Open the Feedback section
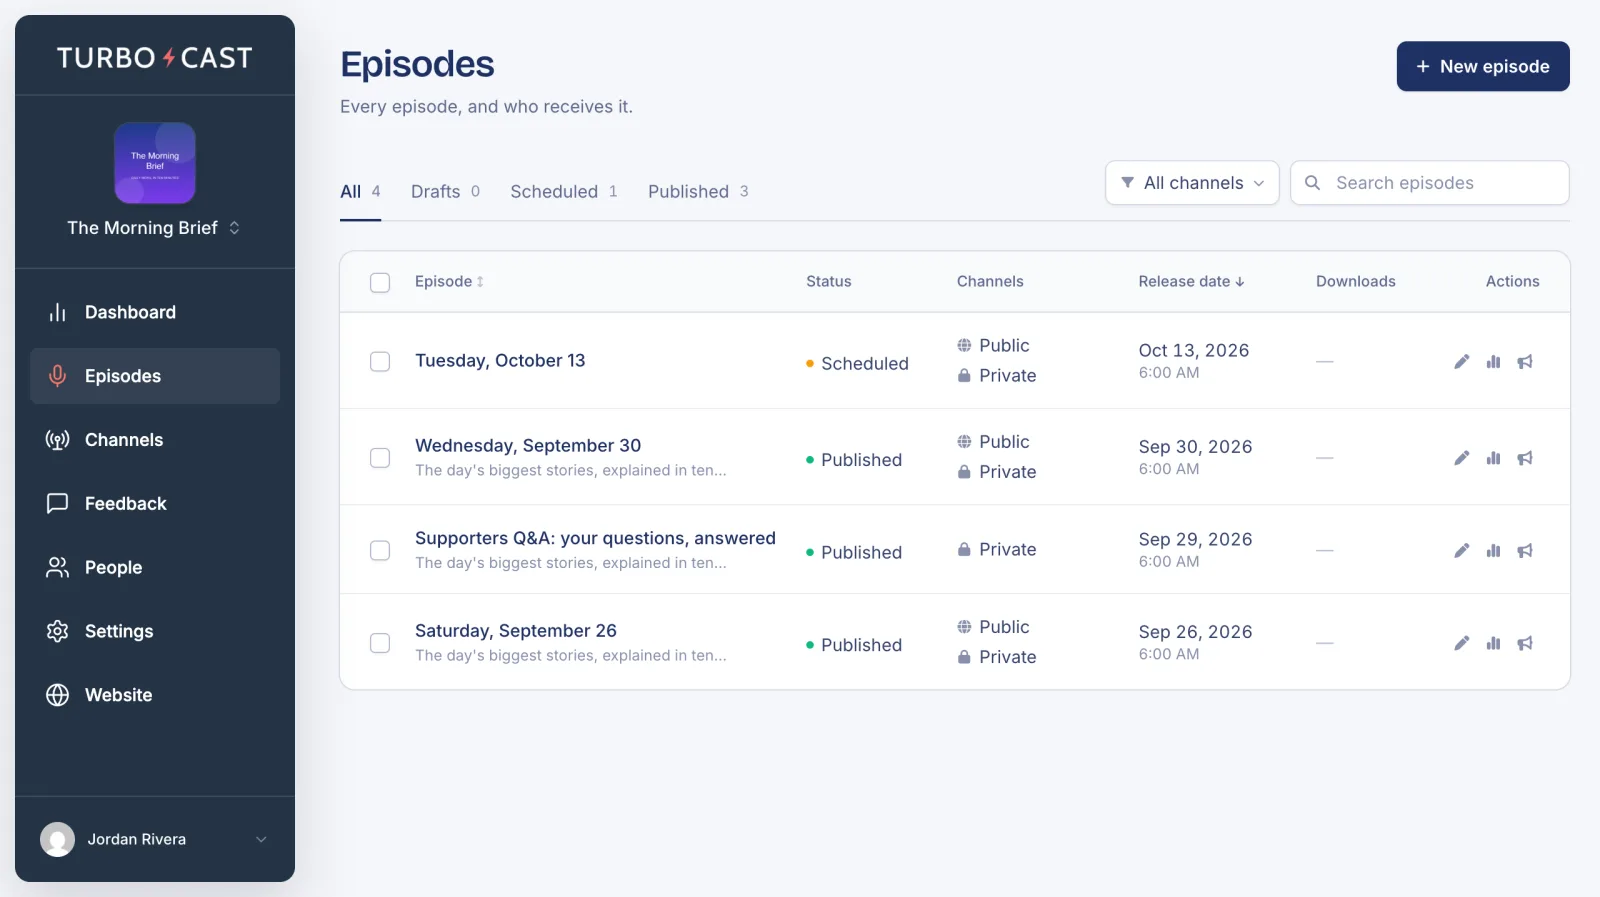 click(155, 504)
